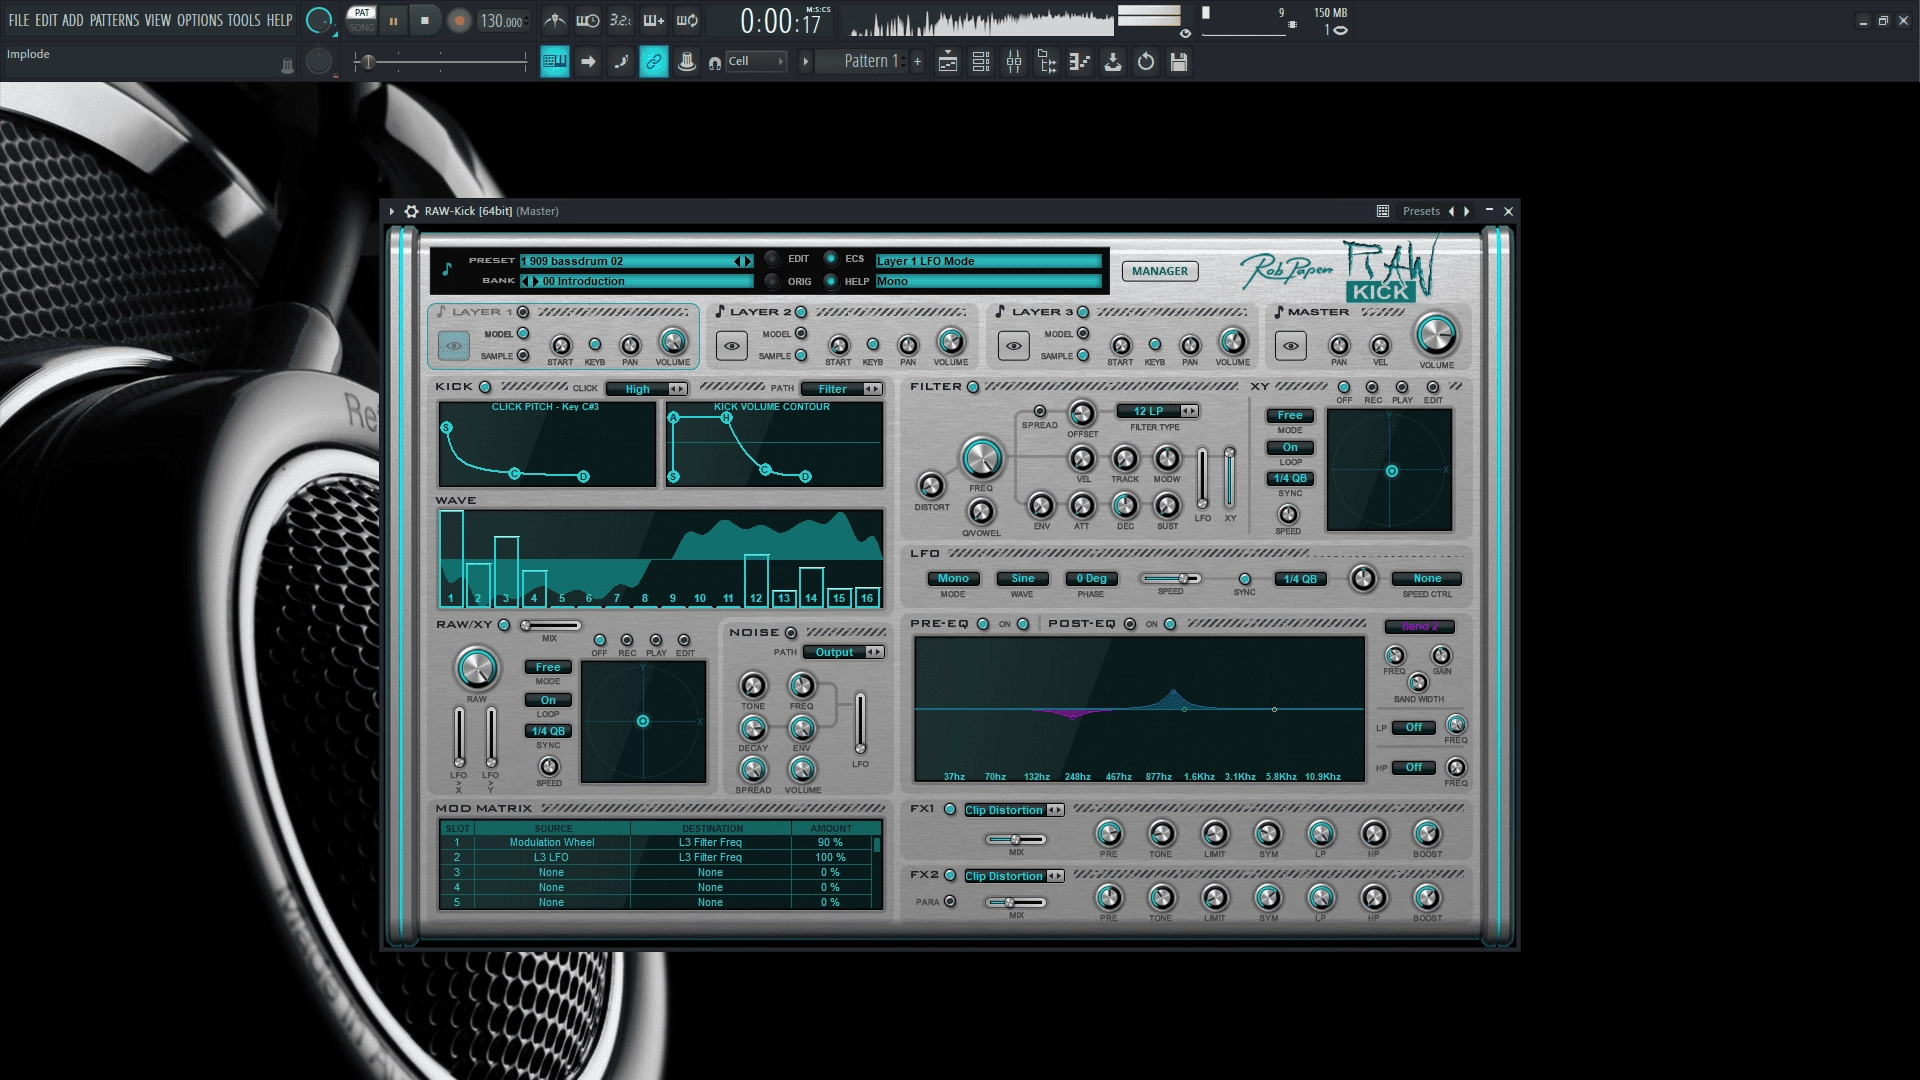Open the channel rack icon
Image resolution: width=1920 pixels, height=1080 pixels.
(x=981, y=62)
